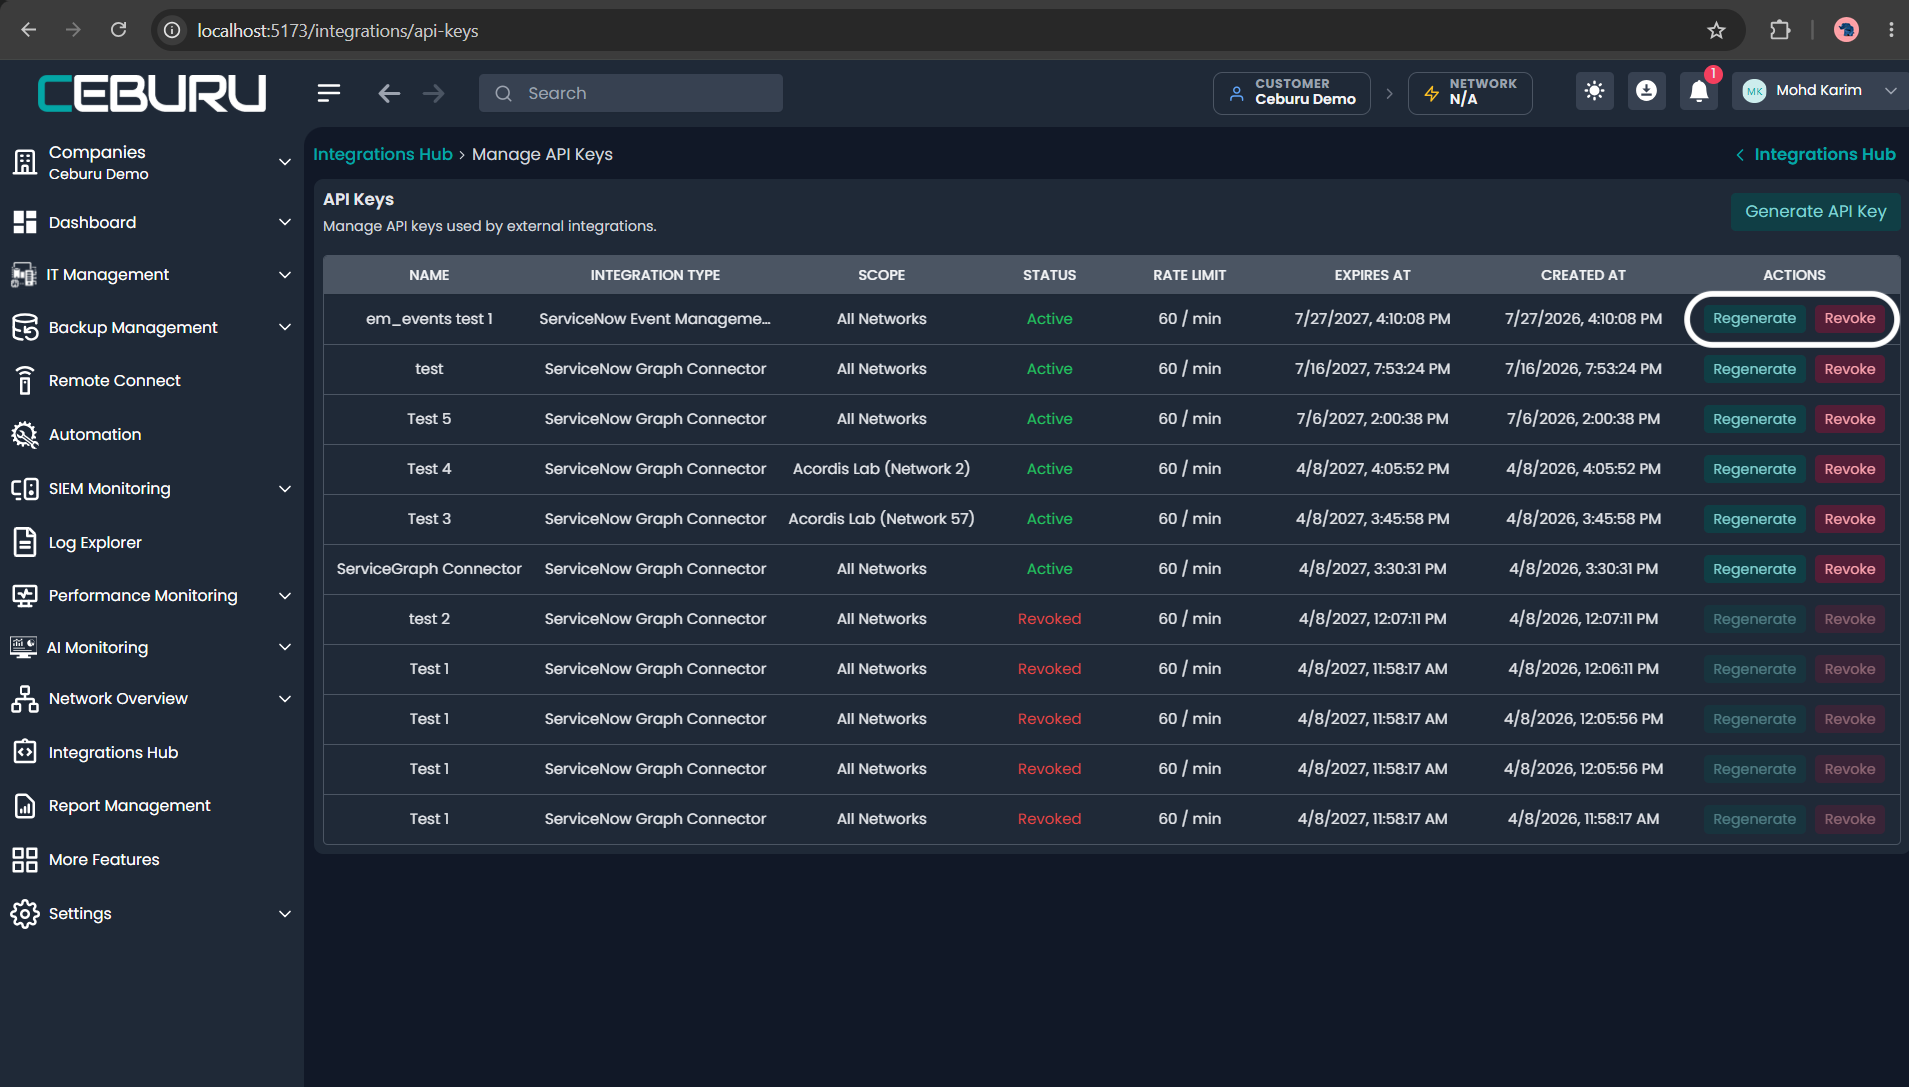The image size is (1909, 1087).
Task: Click the Search input field
Action: (x=631, y=93)
